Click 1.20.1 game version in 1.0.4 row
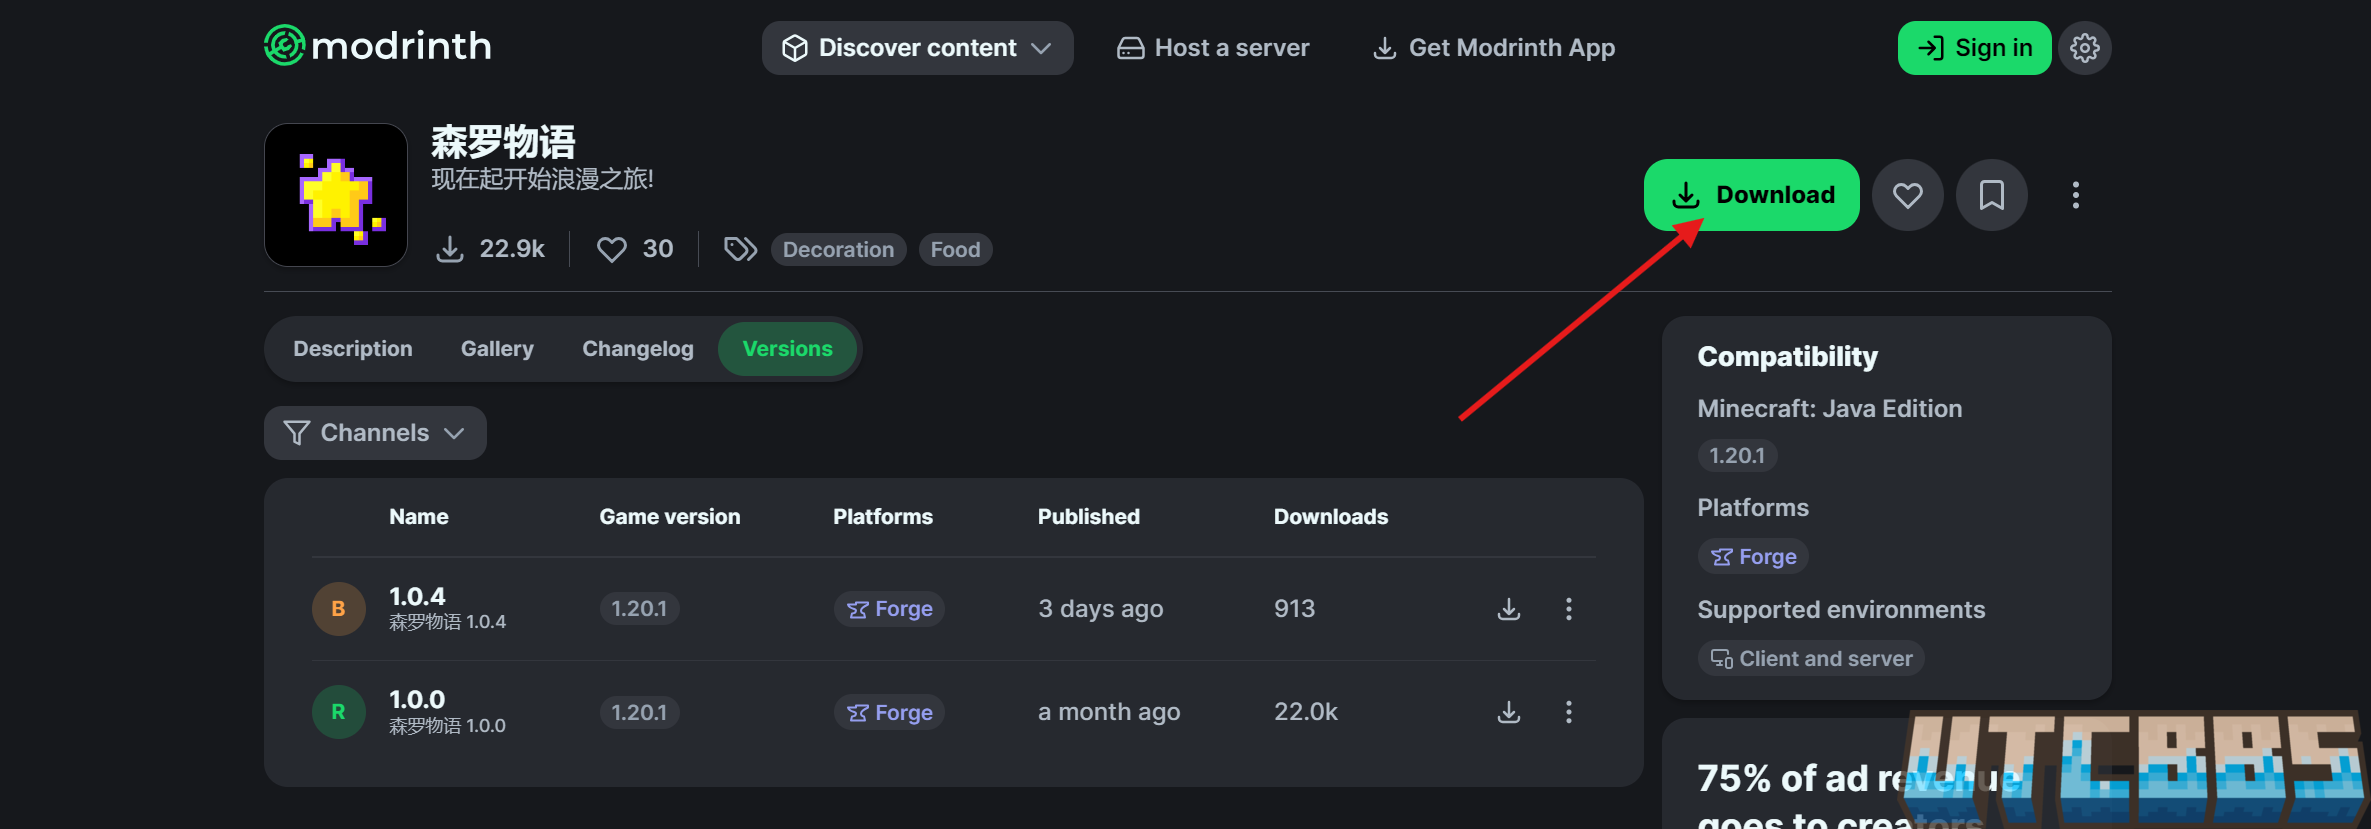Image resolution: width=2371 pixels, height=829 pixels. tap(639, 609)
